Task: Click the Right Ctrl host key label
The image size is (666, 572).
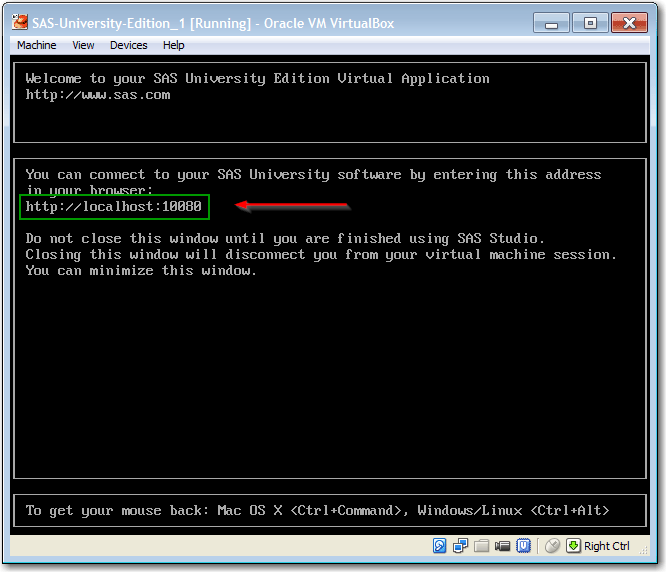Action: click(607, 546)
